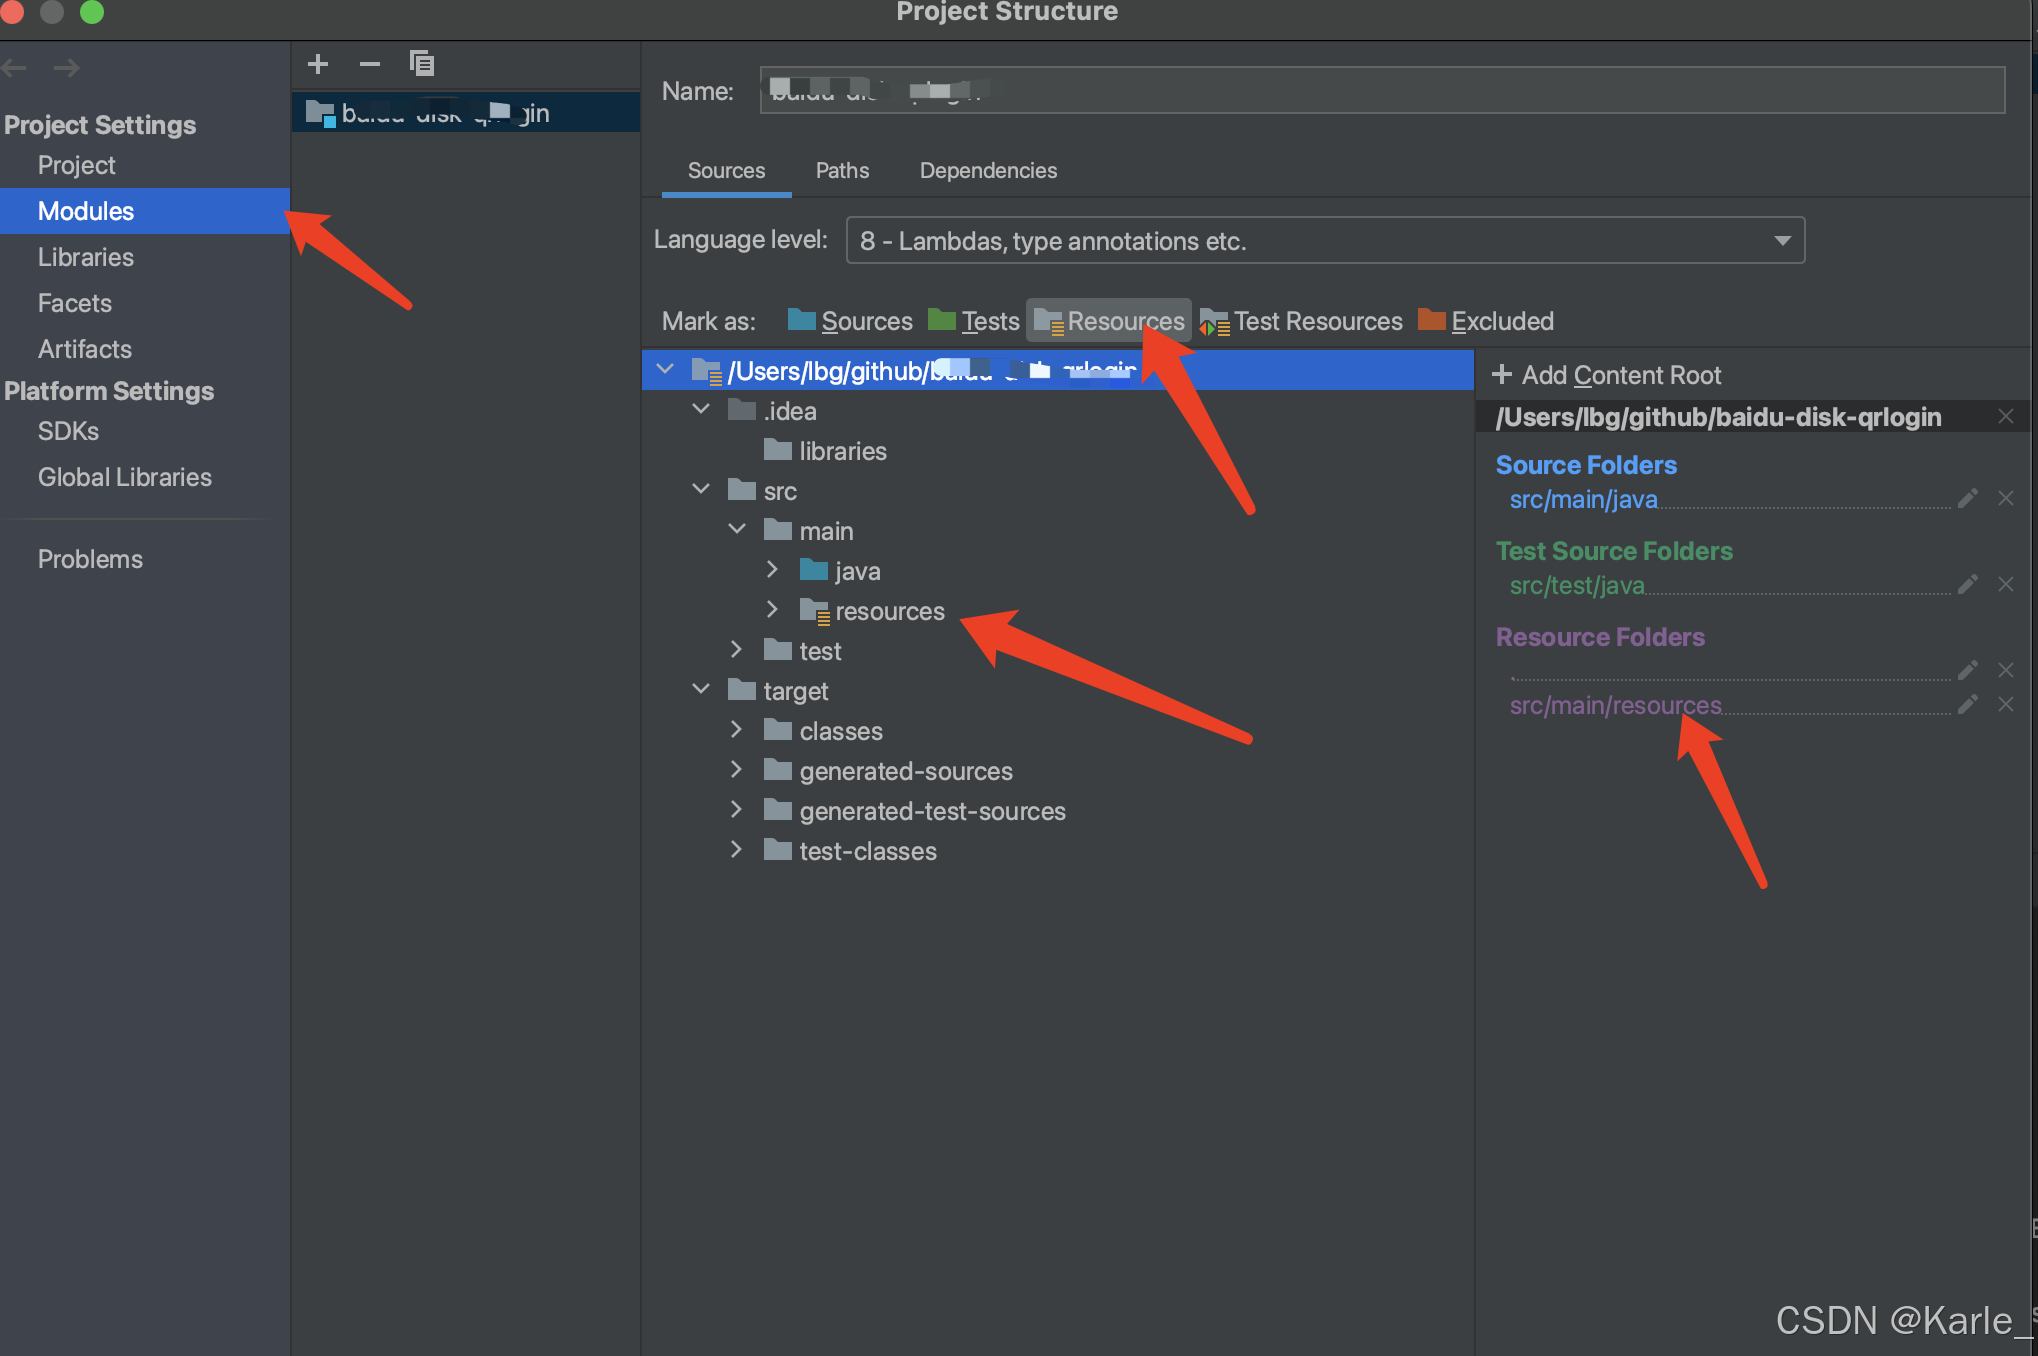Image resolution: width=2038 pixels, height=1356 pixels.
Task: Open the Language level dropdown
Action: 1325,240
